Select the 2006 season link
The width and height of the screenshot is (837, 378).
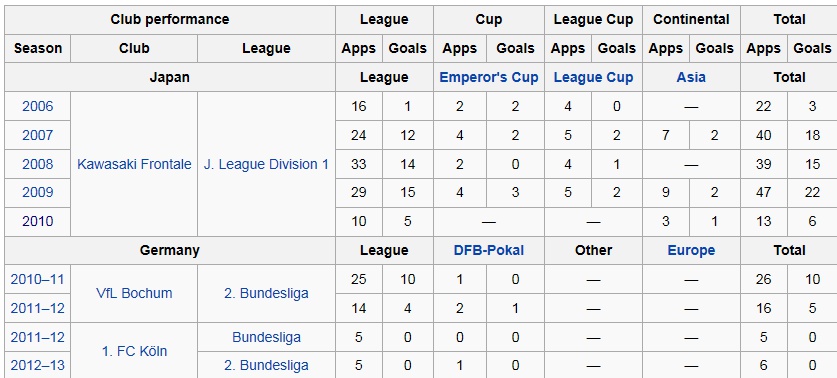coord(37,106)
